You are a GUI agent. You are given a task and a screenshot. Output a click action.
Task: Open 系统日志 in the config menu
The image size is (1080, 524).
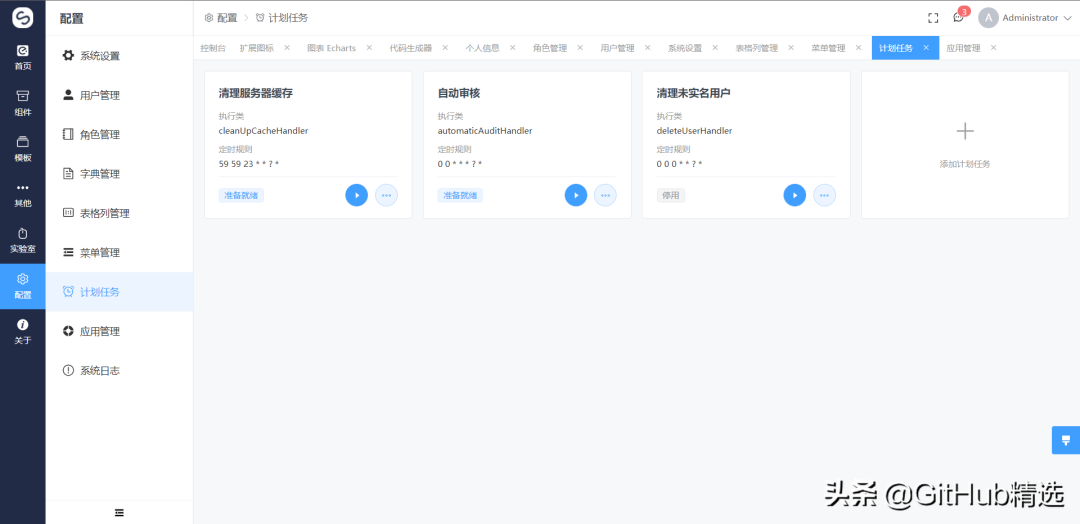pos(119,370)
